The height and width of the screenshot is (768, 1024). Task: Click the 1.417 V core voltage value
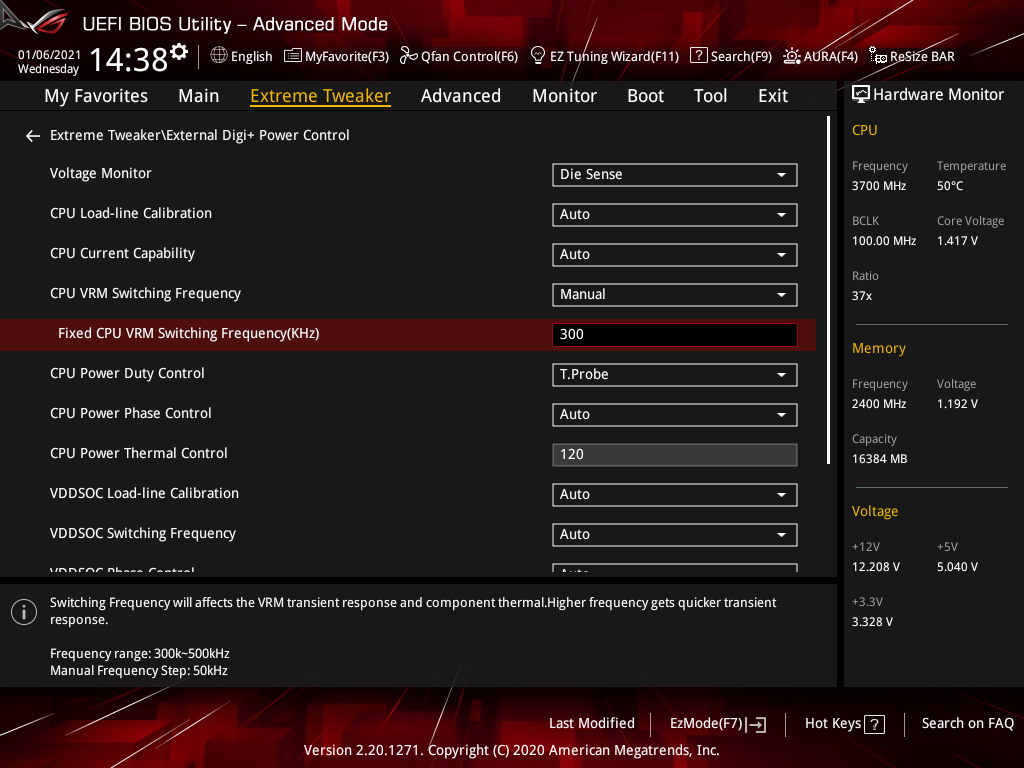click(957, 241)
